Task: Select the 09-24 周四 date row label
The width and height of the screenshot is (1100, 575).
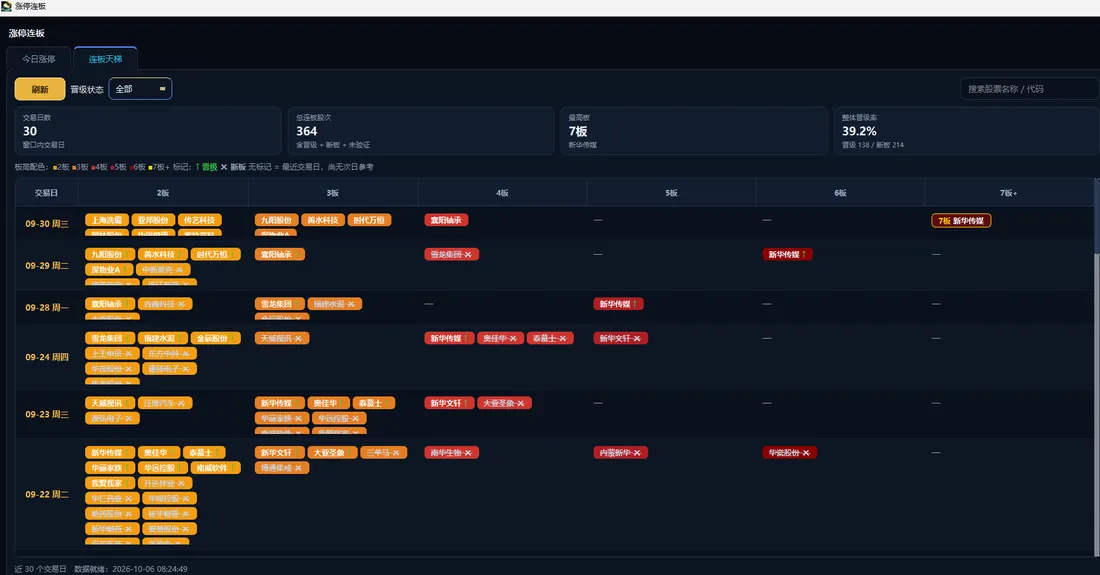Action: click(x=47, y=357)
